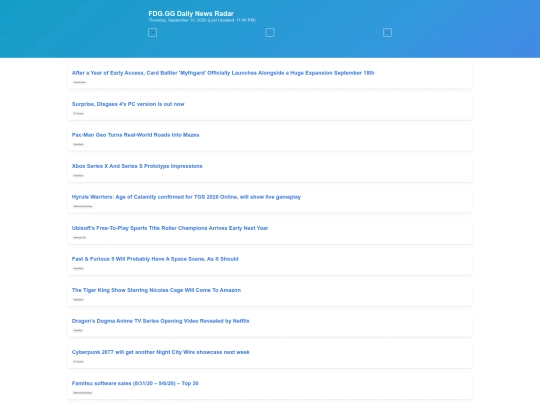Read the Pac-Man Geo mazes story
This screenshot has width=540, height=405.
pyautogui.click(x=135, y=135)
